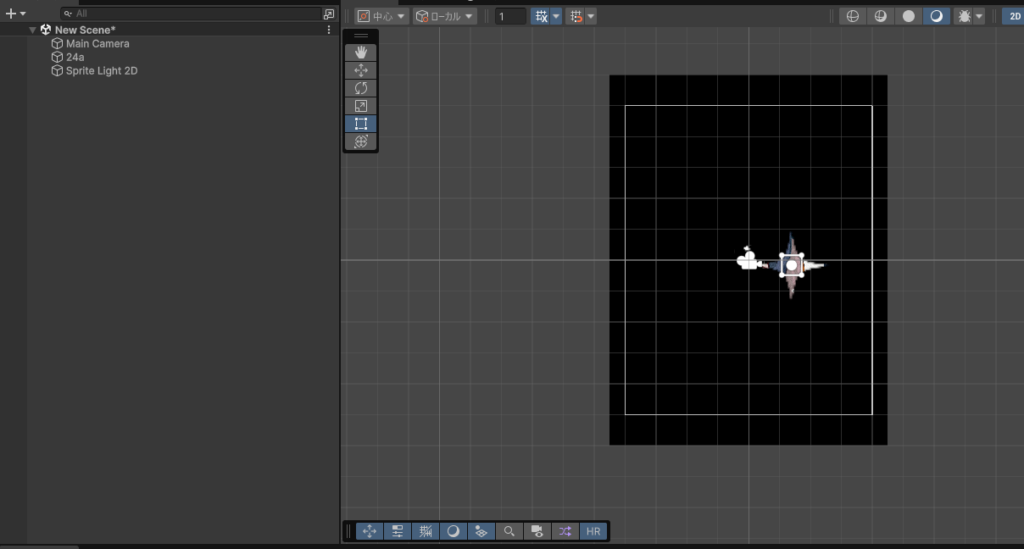The width and height of the screenshot is (1024, 549).
Task: Collapse the New Scene hierarchy tree
Action: (x=33, y=30)
